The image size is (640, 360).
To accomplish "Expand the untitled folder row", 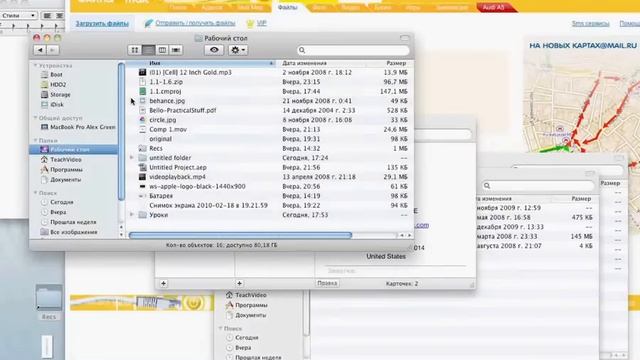I will [x=131, y=158].
